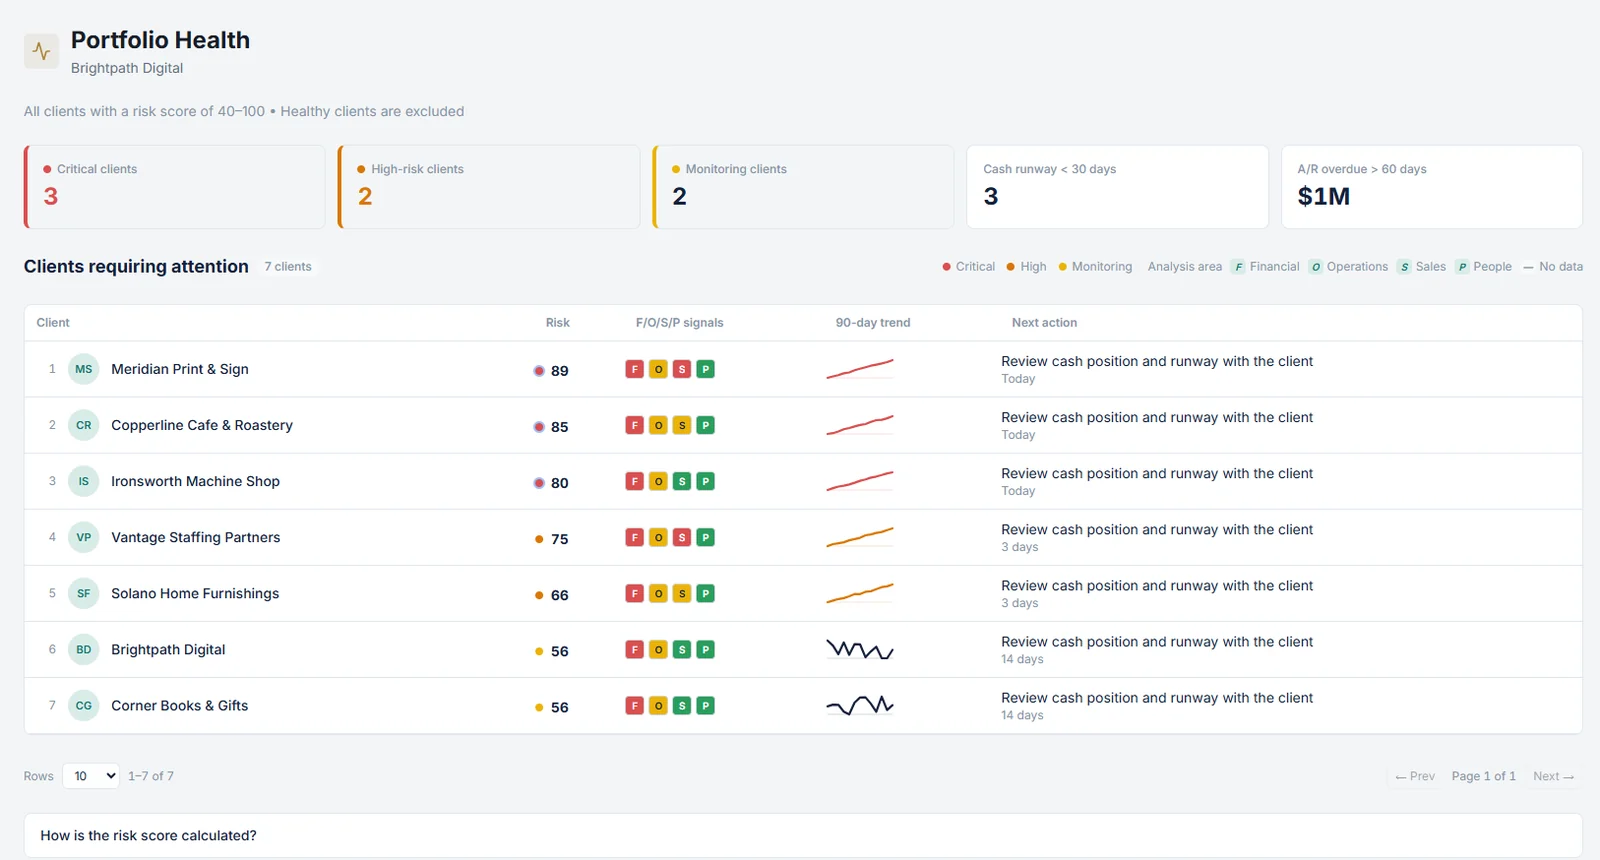Click the Financial F icon in the legend
The height and width of the screenshot is (860, 1600).
click(x=1238, y=267)
